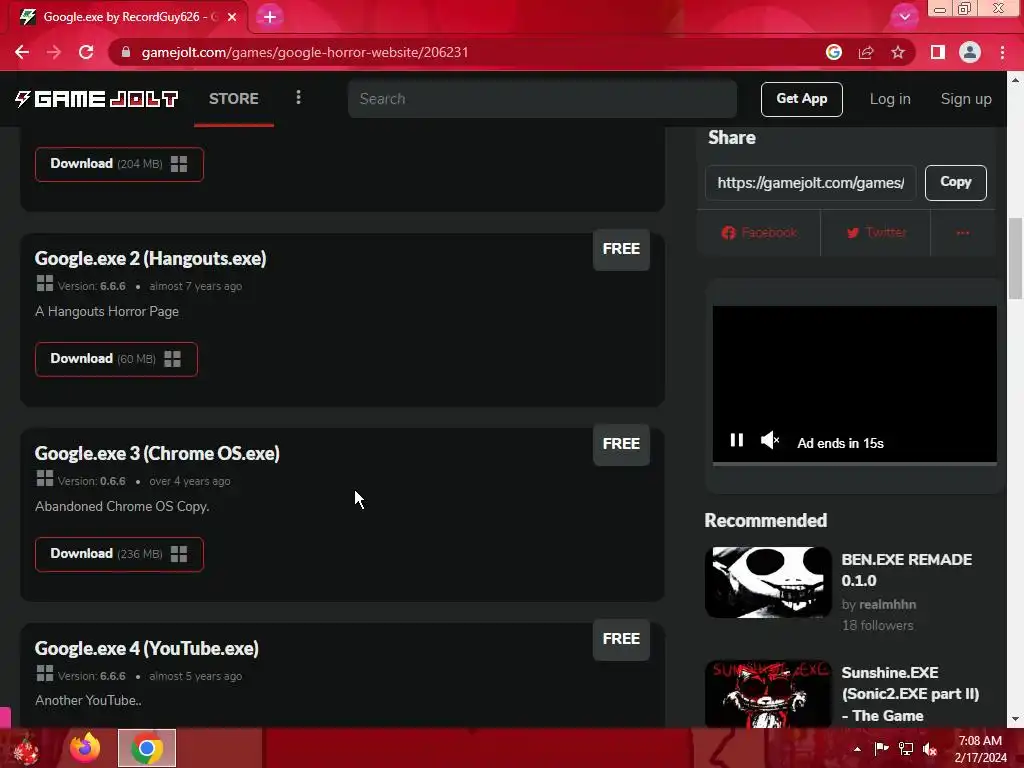Bookmark this page with the star
This screenshot has width=1024, height=768.
898,52
